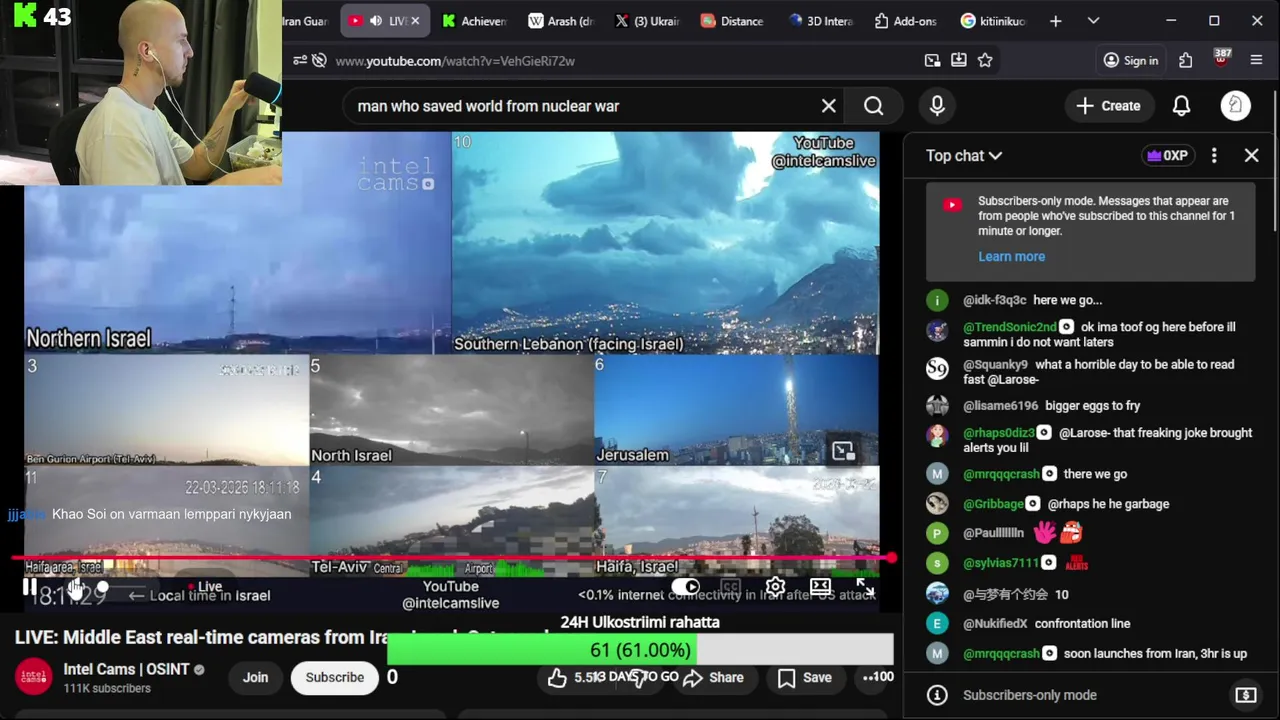This screenshot has width=1280, height=720.
Task: Click the 0XP channel points badge
Action: tap(1167, 156)
